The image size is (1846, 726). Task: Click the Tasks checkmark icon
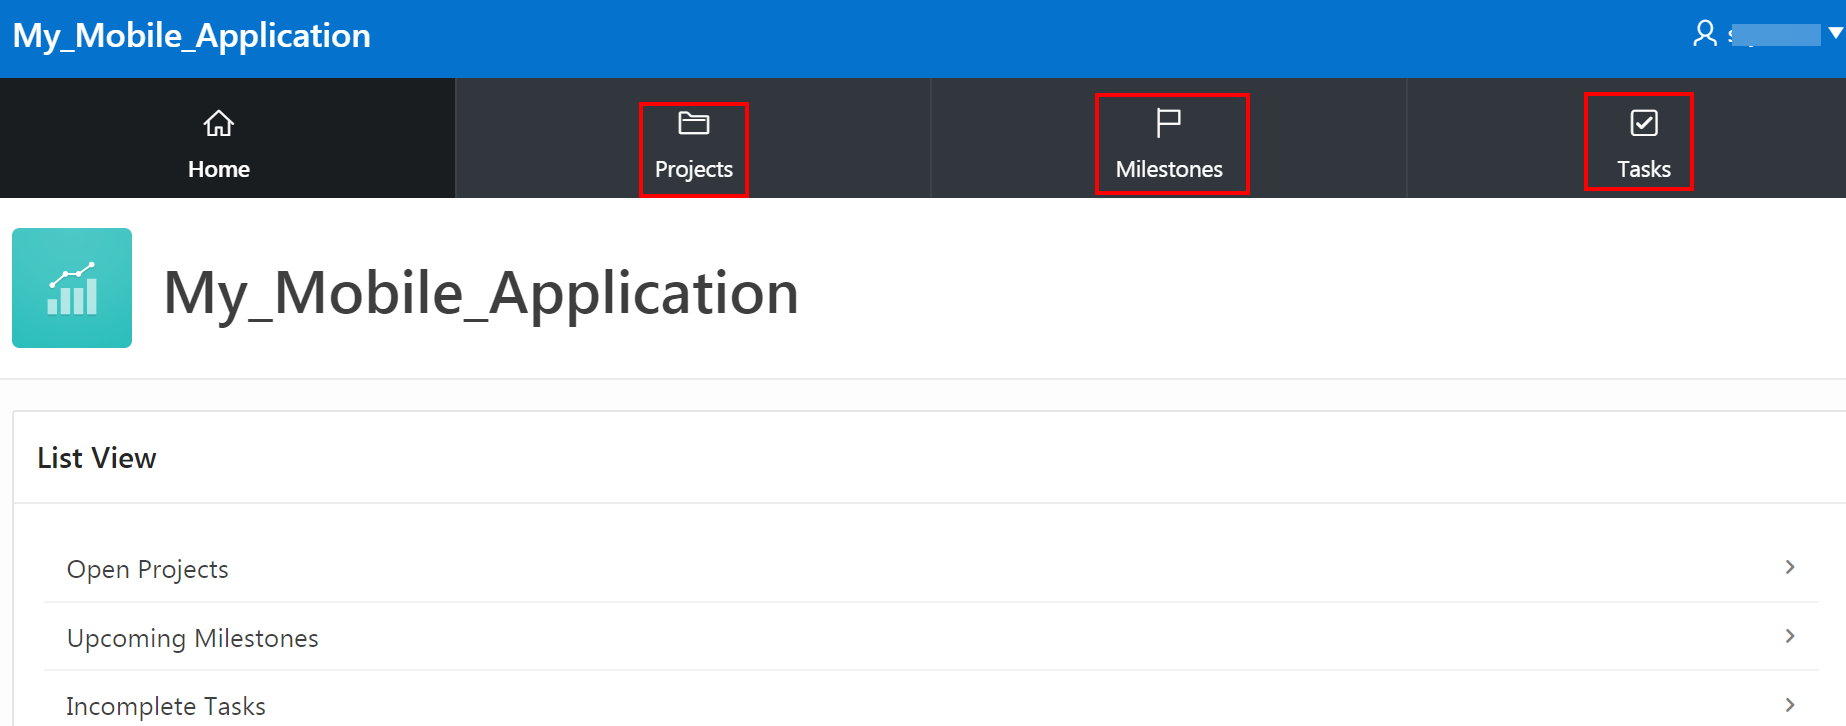pyautogui.click(x=1643, y=123)
